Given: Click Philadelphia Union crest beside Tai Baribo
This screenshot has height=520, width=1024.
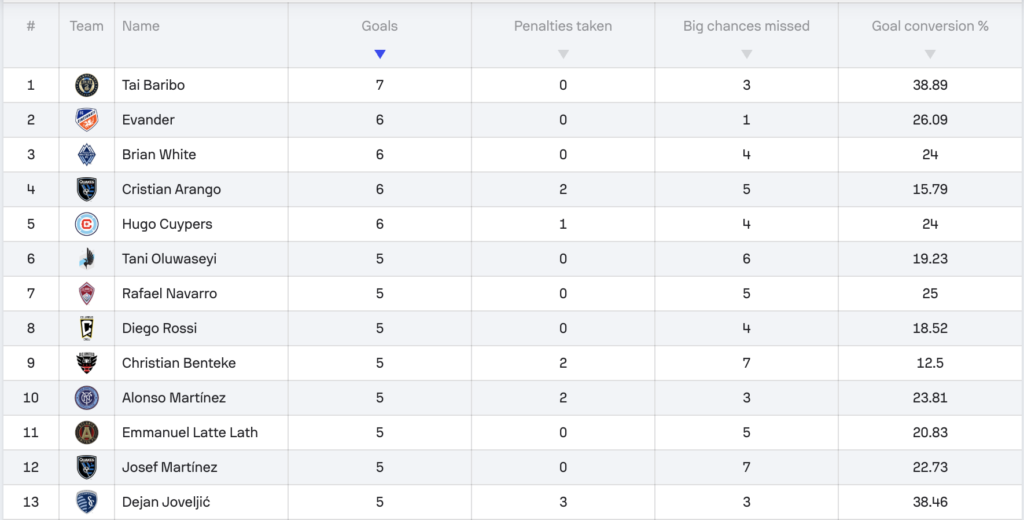Looking at the screenshot, I should tap(86, 85).
